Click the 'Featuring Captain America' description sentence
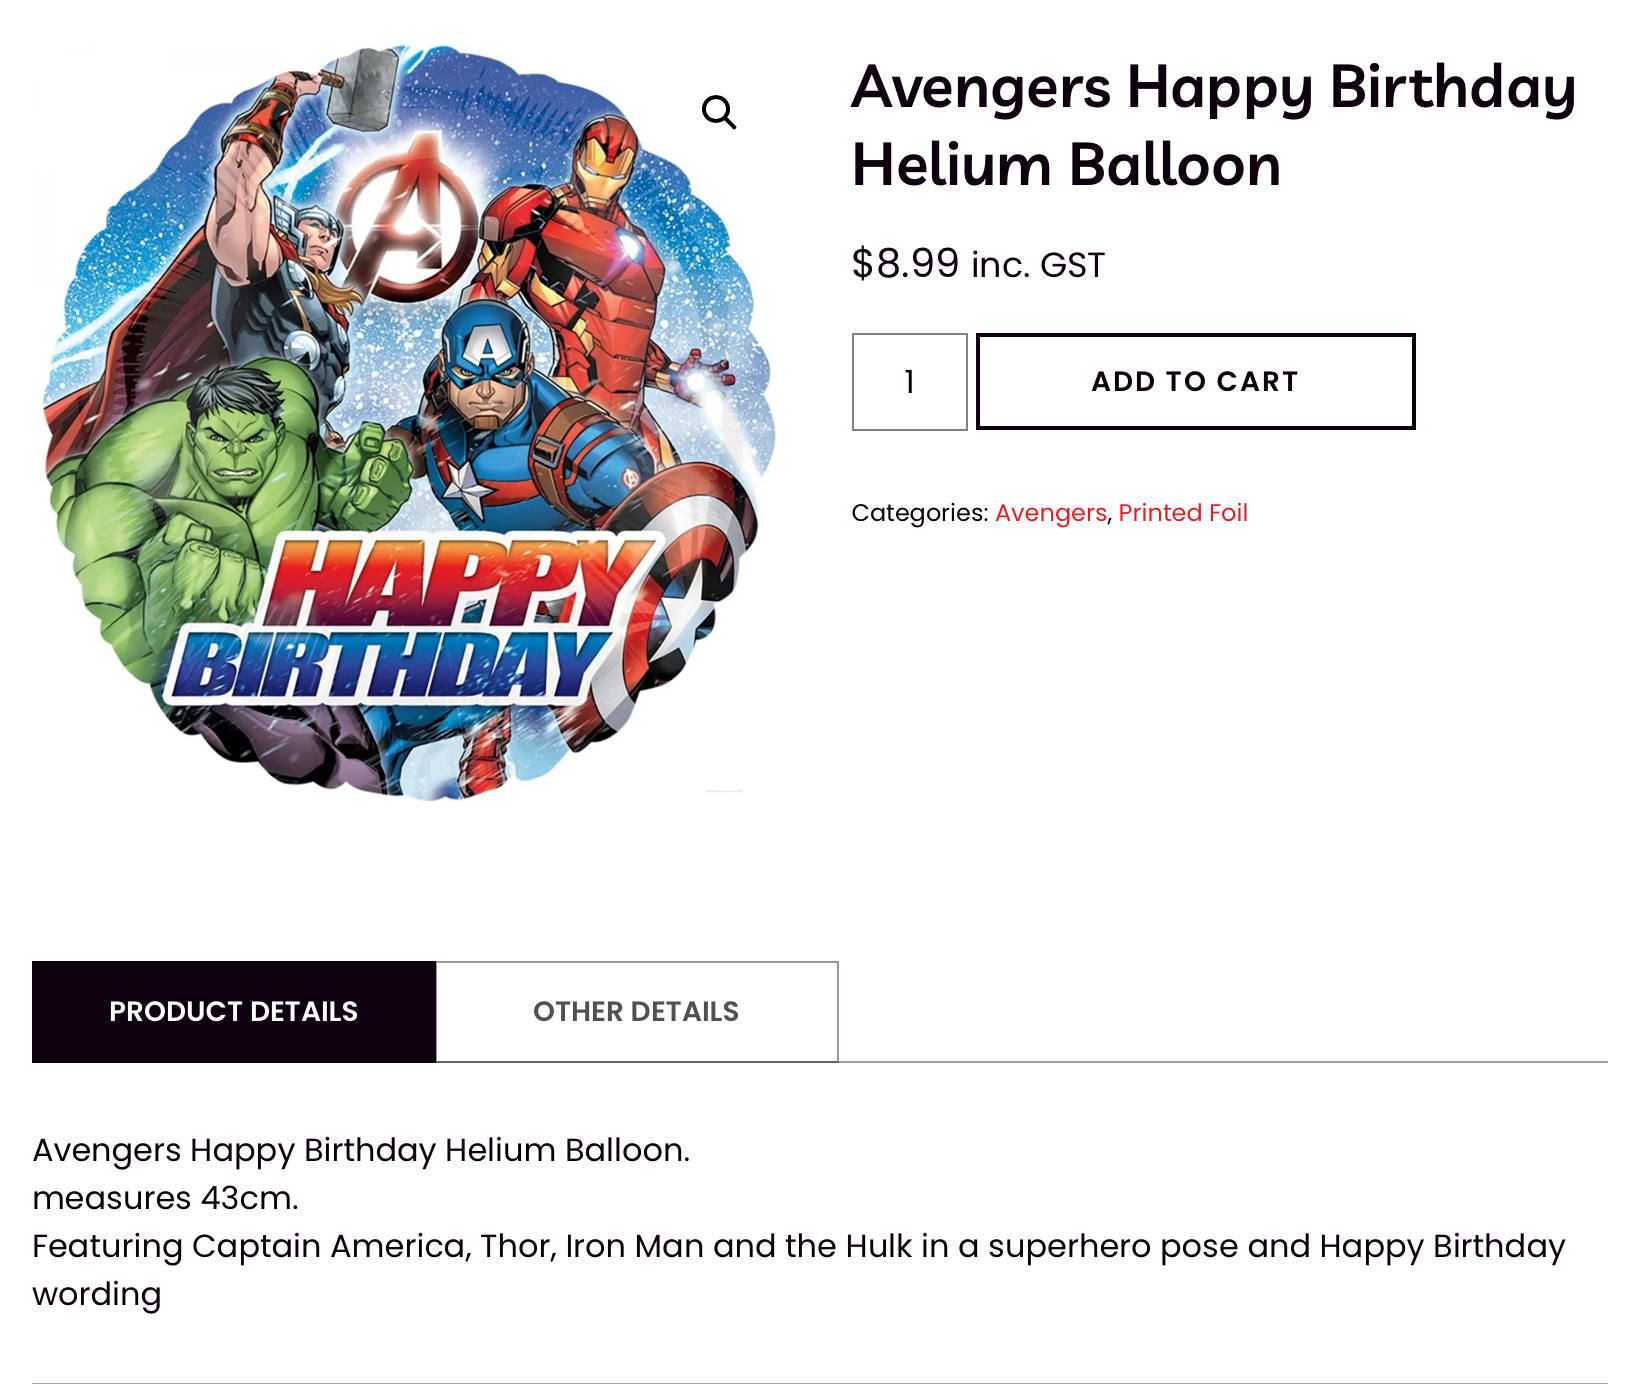 (x=798, y=1247)
